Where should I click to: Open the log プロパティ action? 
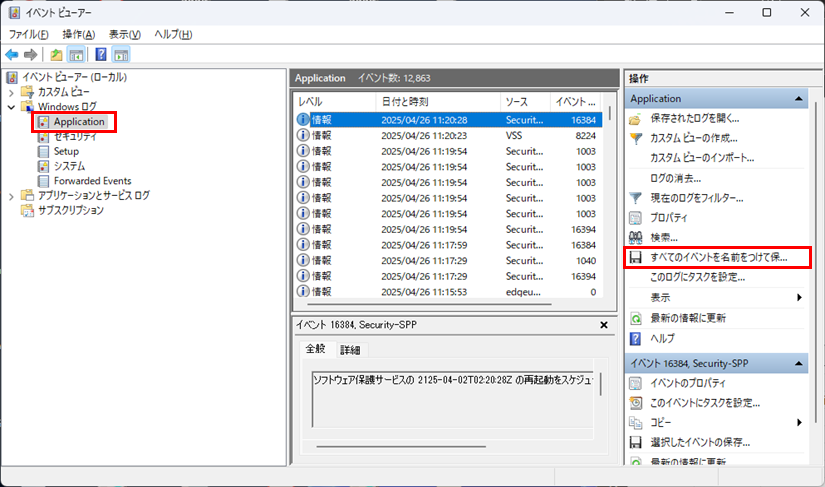tap(669, 218)
